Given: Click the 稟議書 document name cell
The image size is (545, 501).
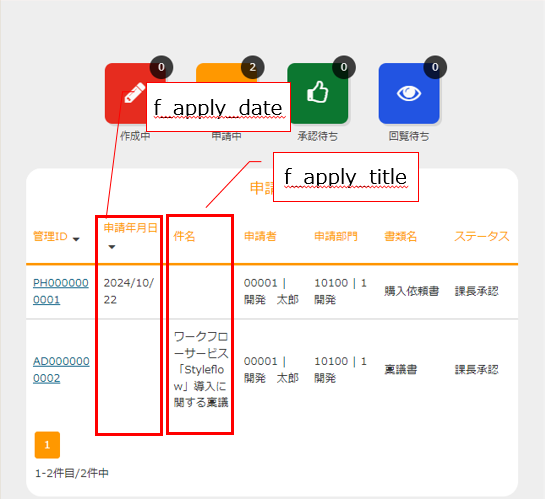Looking at the screenshot, I should click(x=400, y=370).
